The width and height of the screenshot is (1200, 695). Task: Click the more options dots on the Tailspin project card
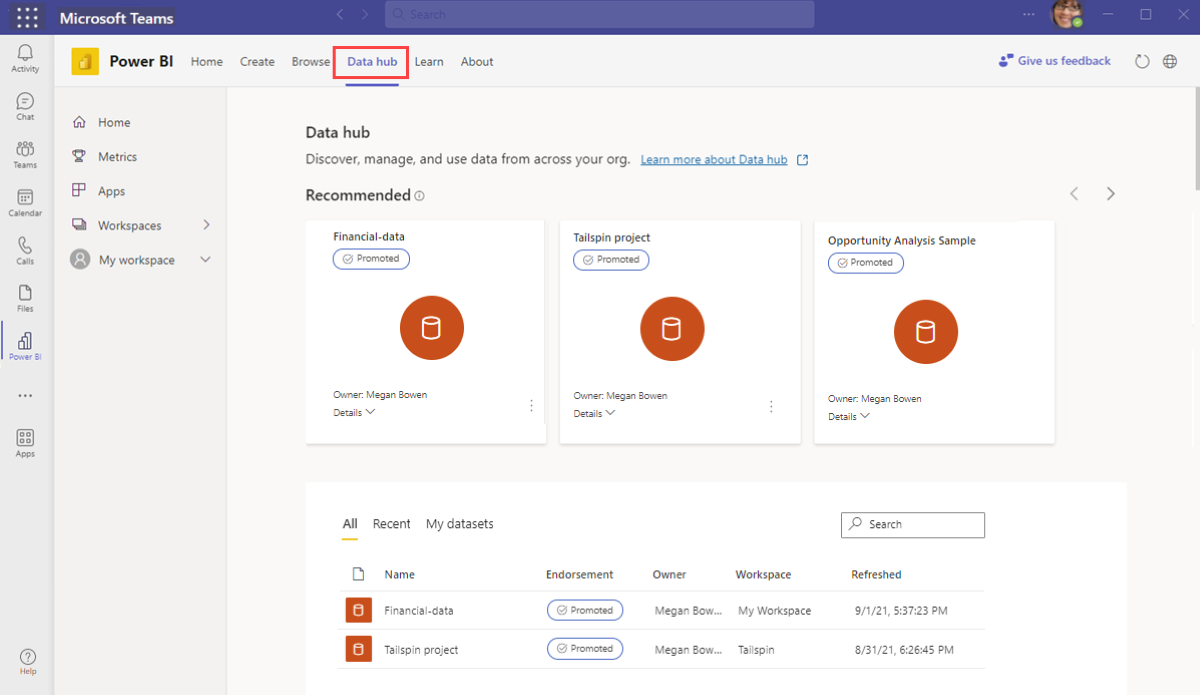point(771,407)
